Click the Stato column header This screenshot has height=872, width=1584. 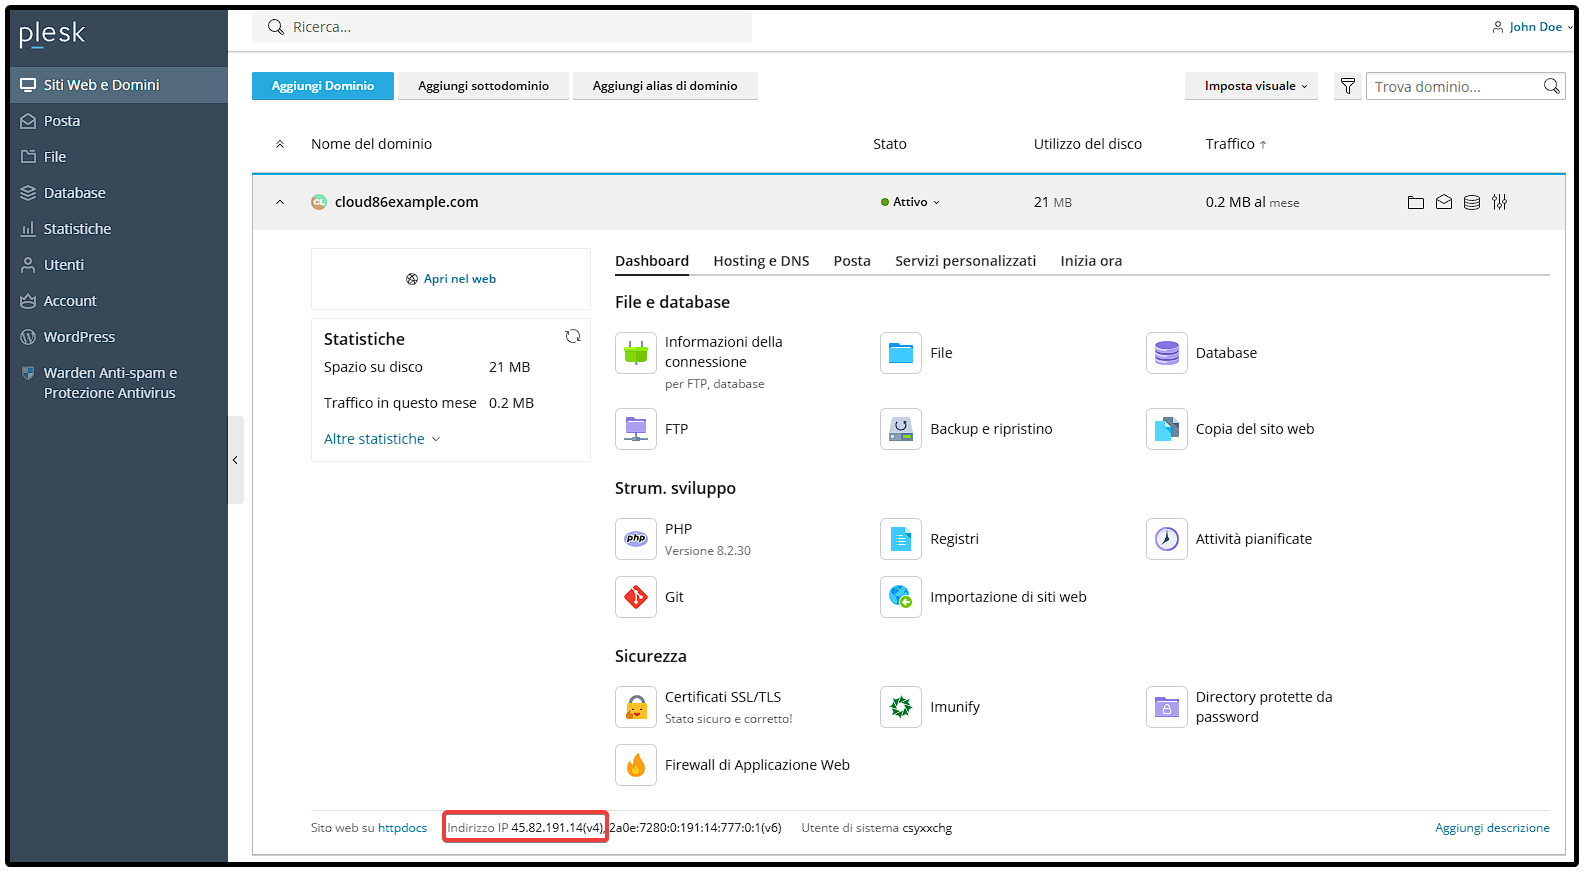point(890,144)
